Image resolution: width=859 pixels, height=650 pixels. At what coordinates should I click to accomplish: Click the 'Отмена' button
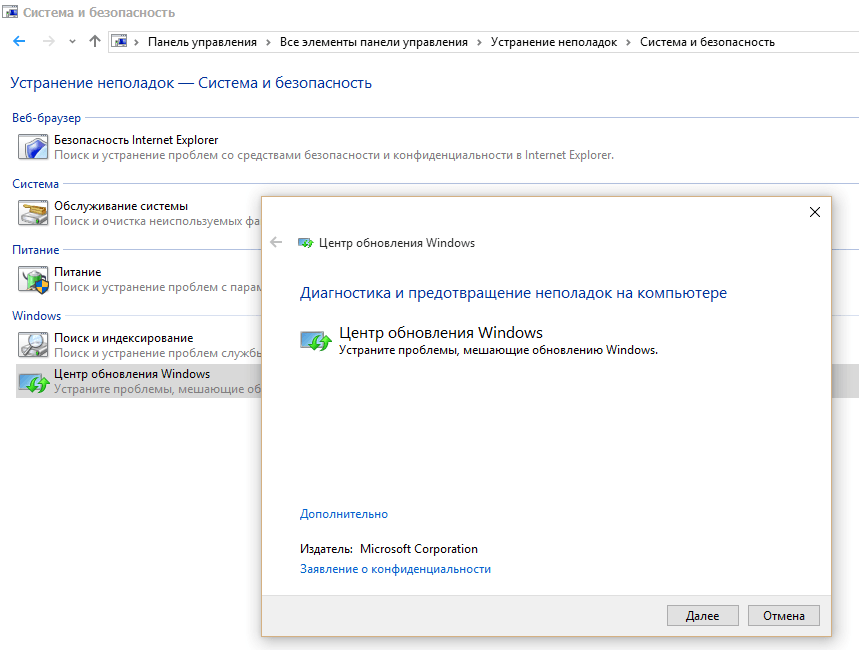pos(783,615)
